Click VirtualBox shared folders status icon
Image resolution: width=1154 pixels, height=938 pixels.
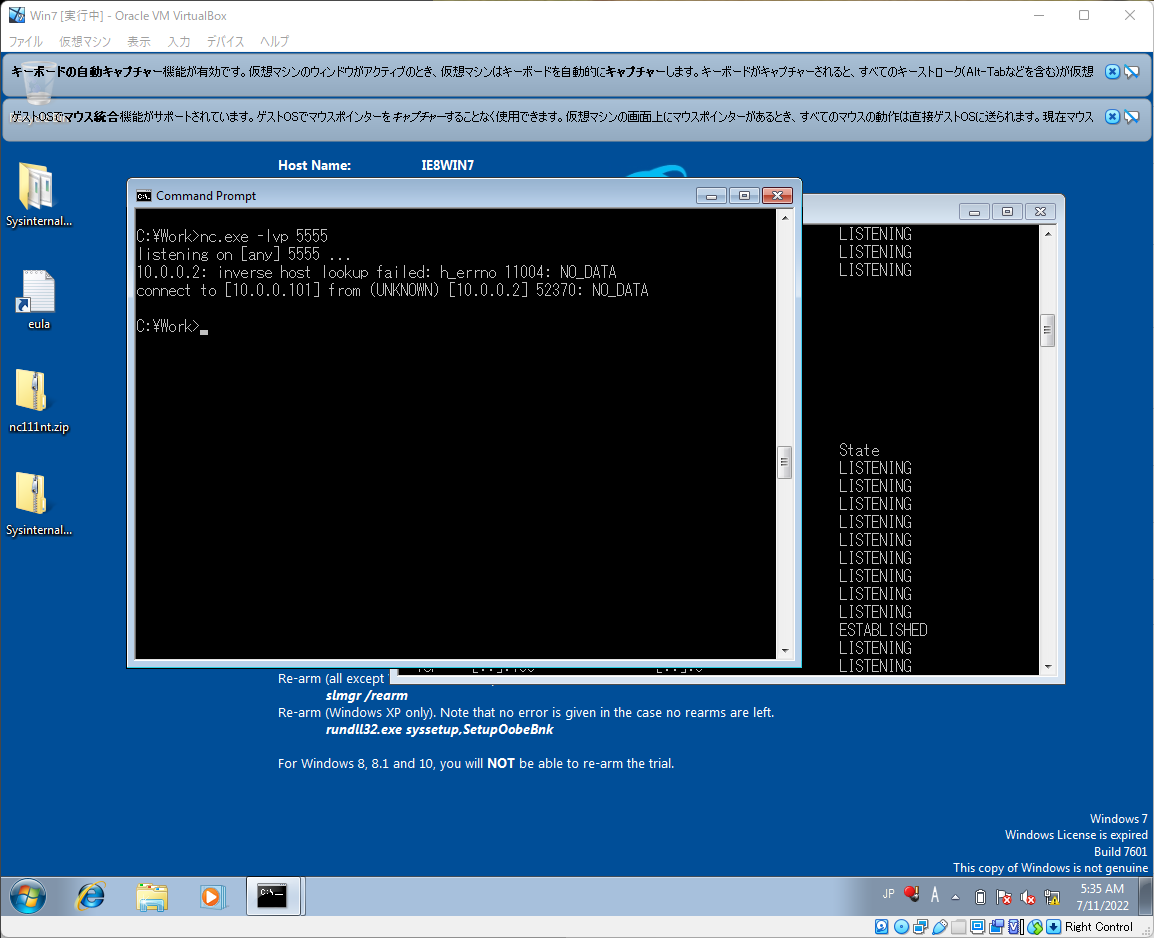click(x=958, y=927)
